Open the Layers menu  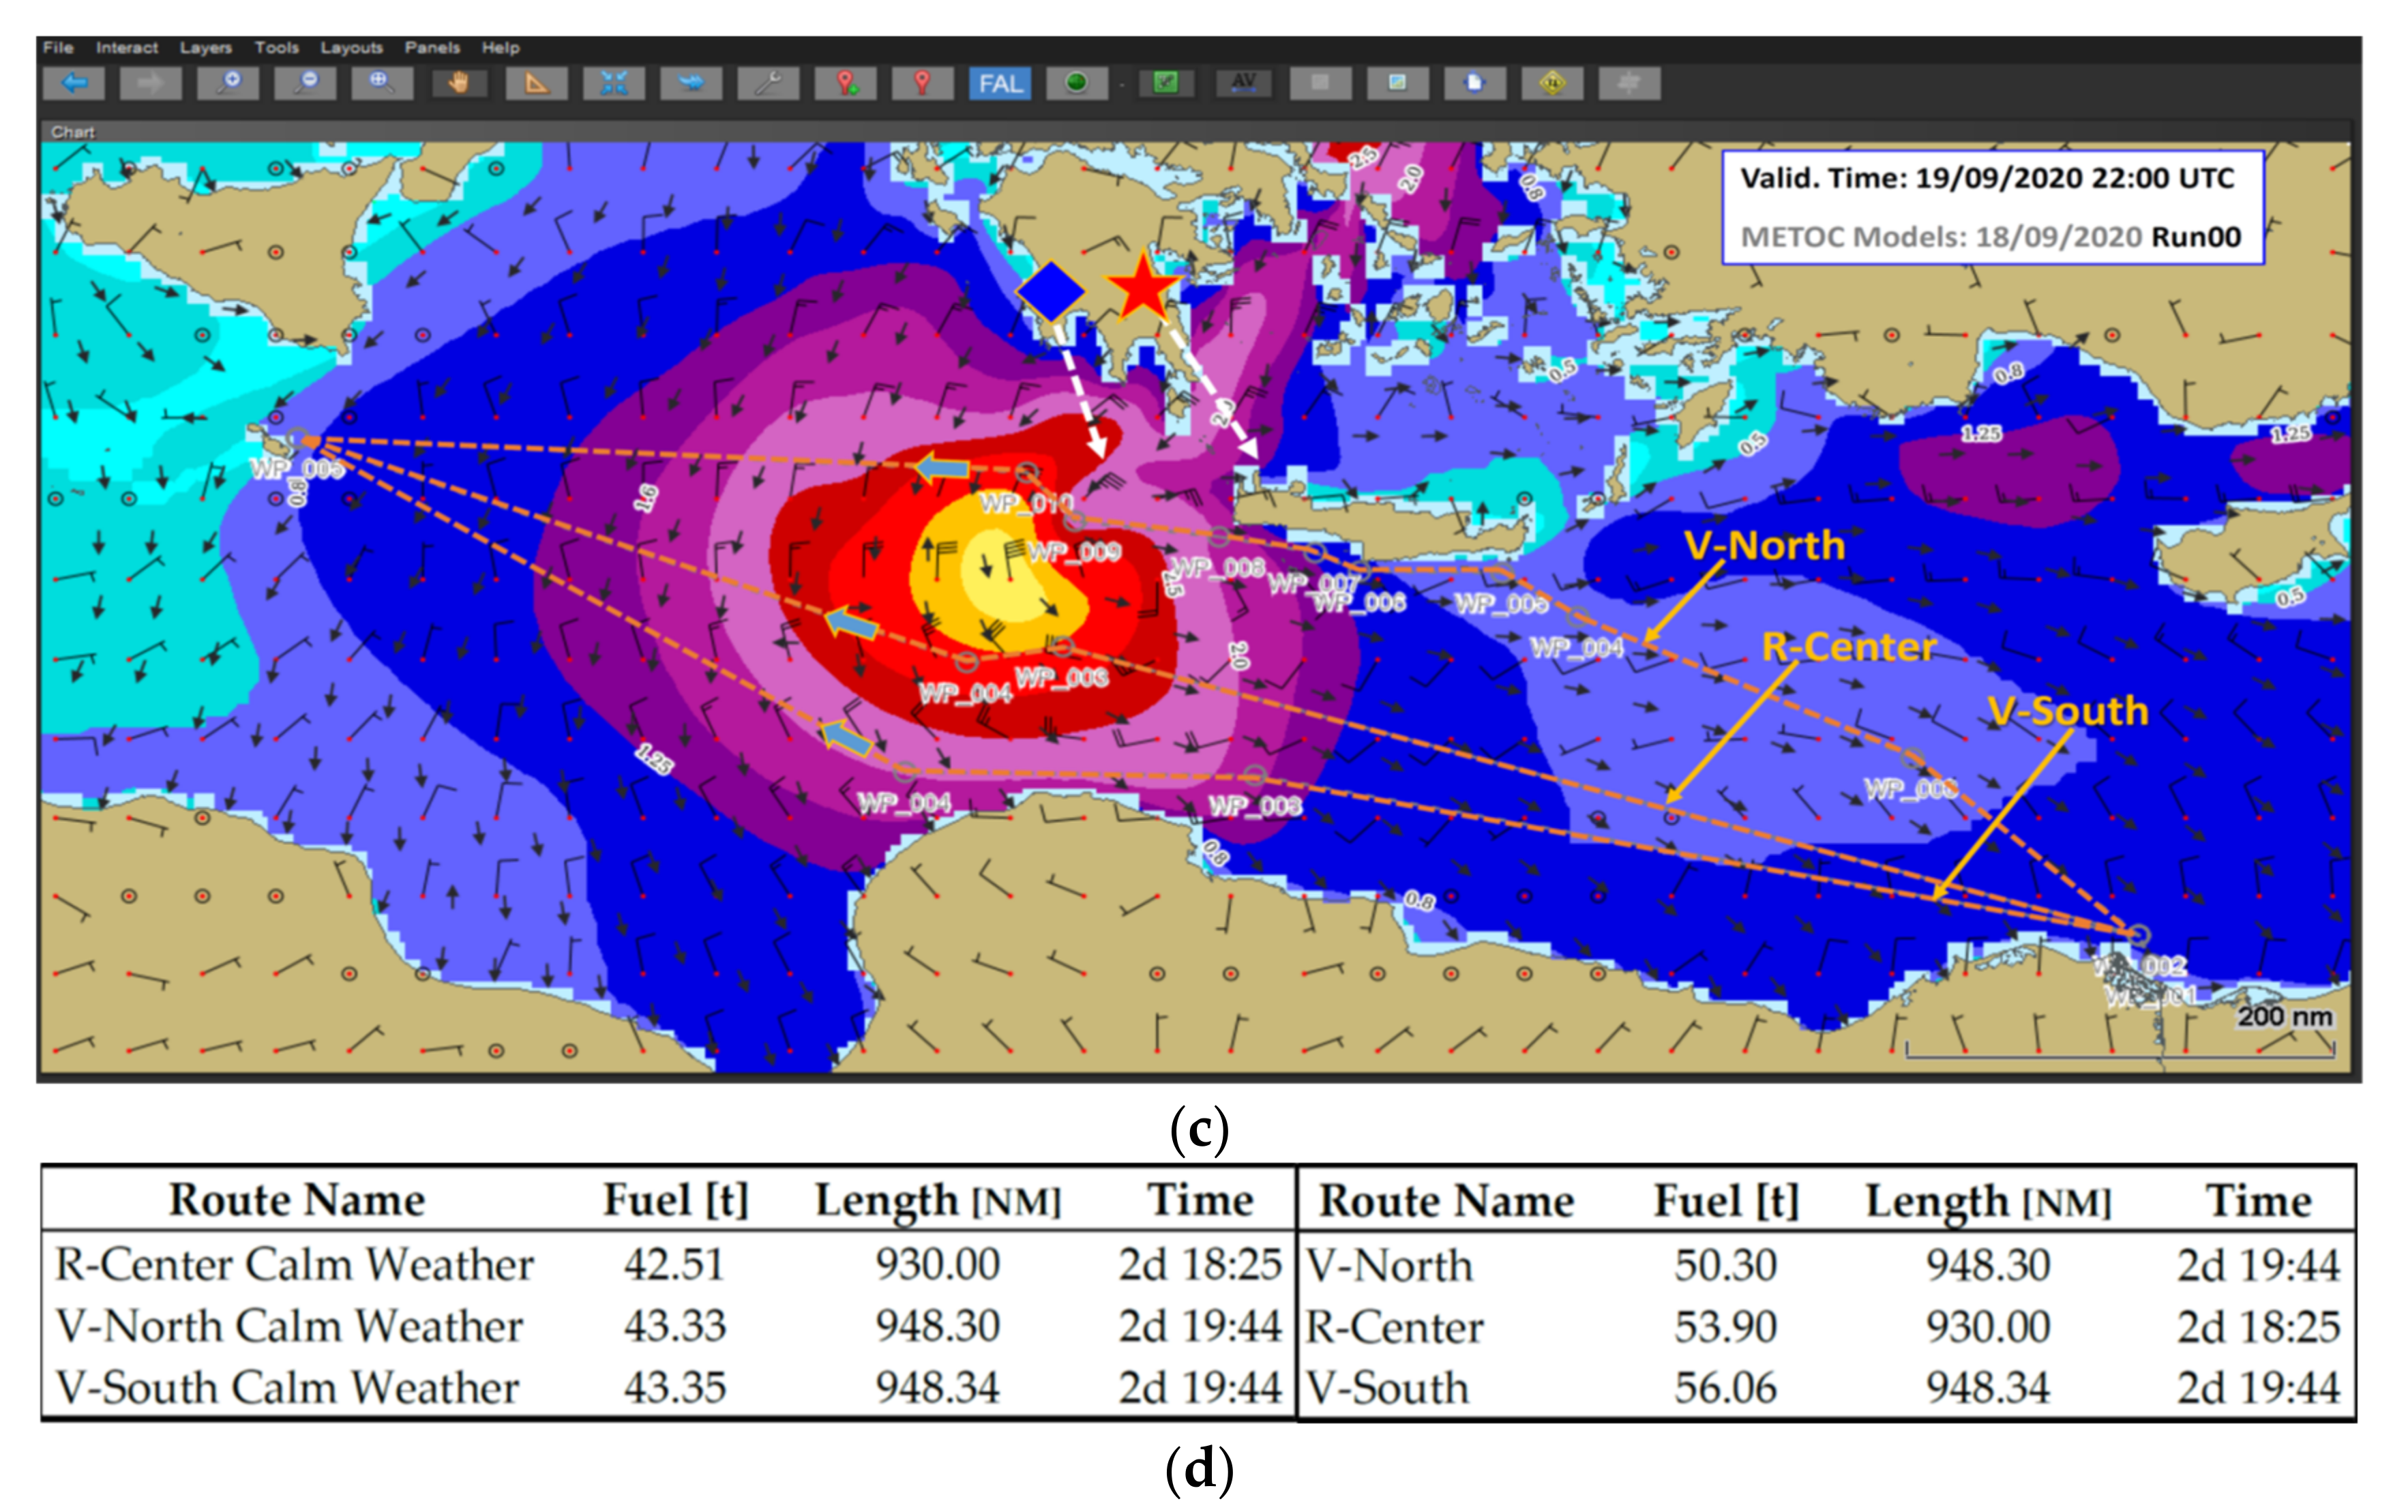pos(205,47)
